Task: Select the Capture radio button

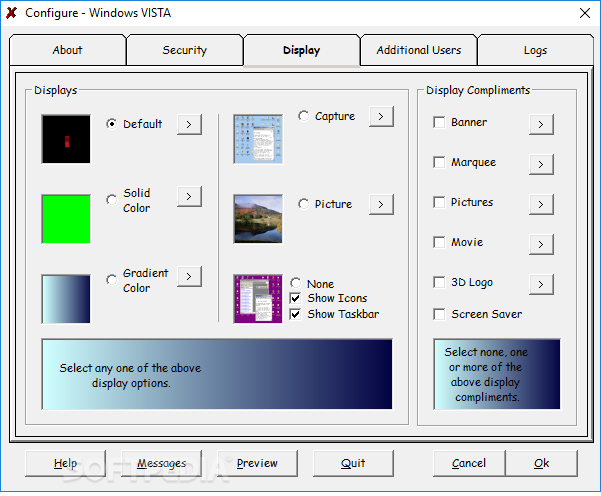Action: (x=304, y=115)
